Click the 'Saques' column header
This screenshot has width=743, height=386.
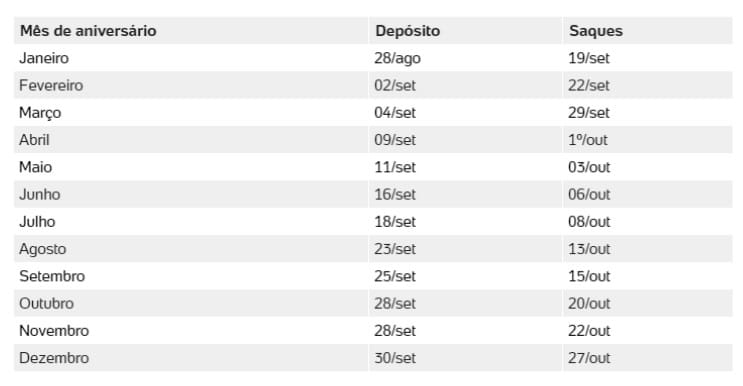click(x=596, y=31)
